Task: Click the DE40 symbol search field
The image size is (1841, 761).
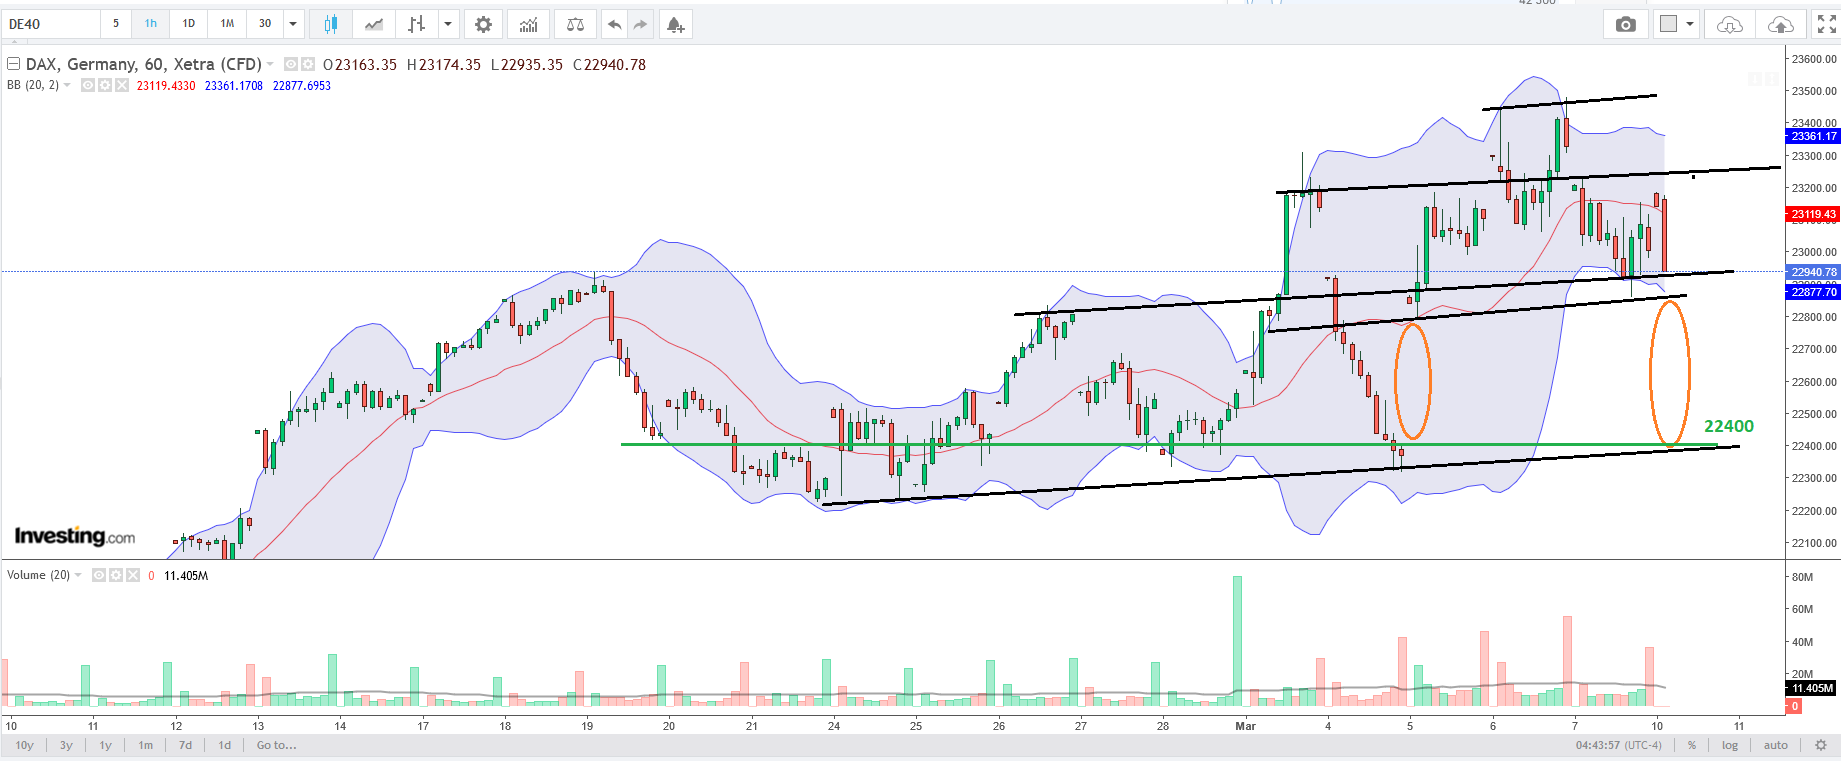Action: click(51, 24)
